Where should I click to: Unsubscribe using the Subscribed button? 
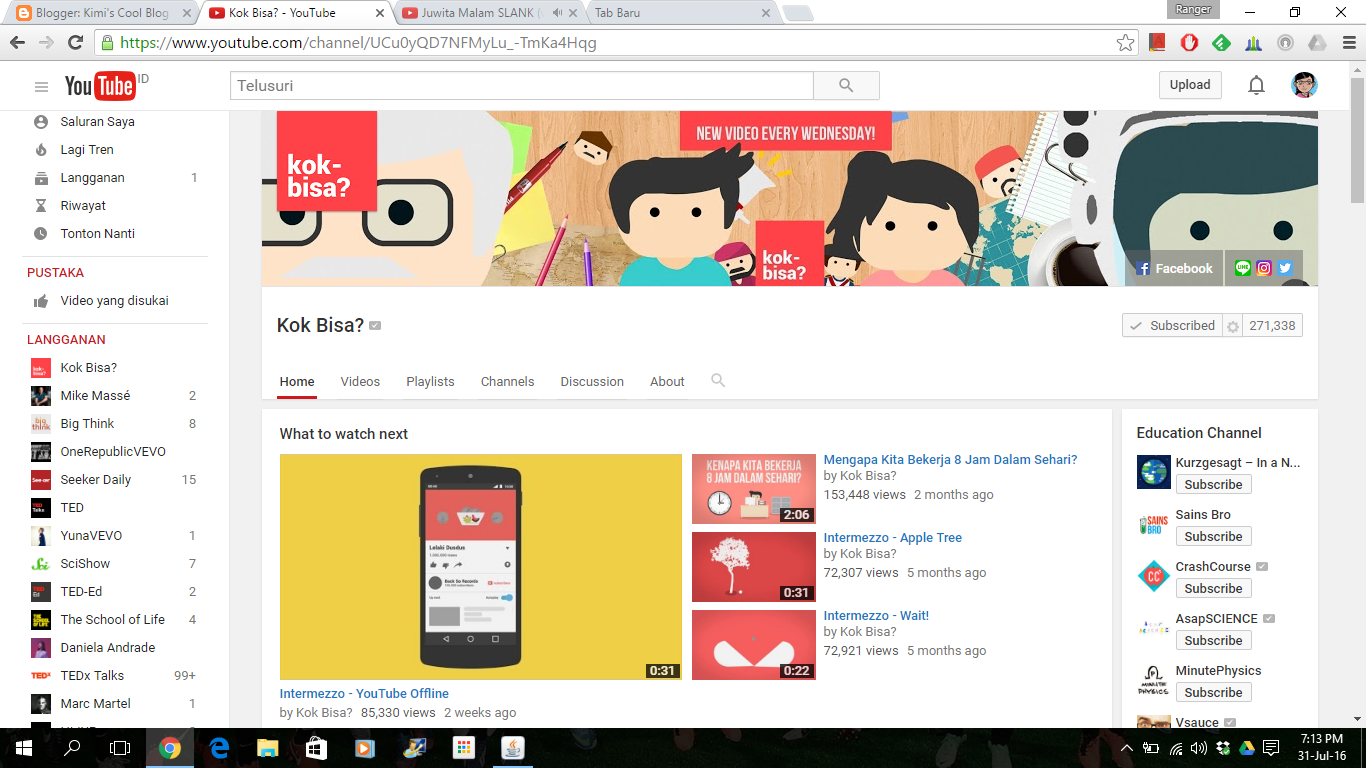pos(1172,326)
